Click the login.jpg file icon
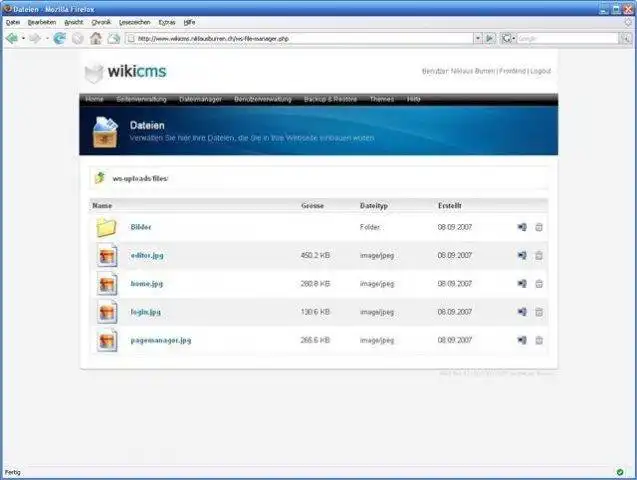637x480 pixels. pos(107,312)
